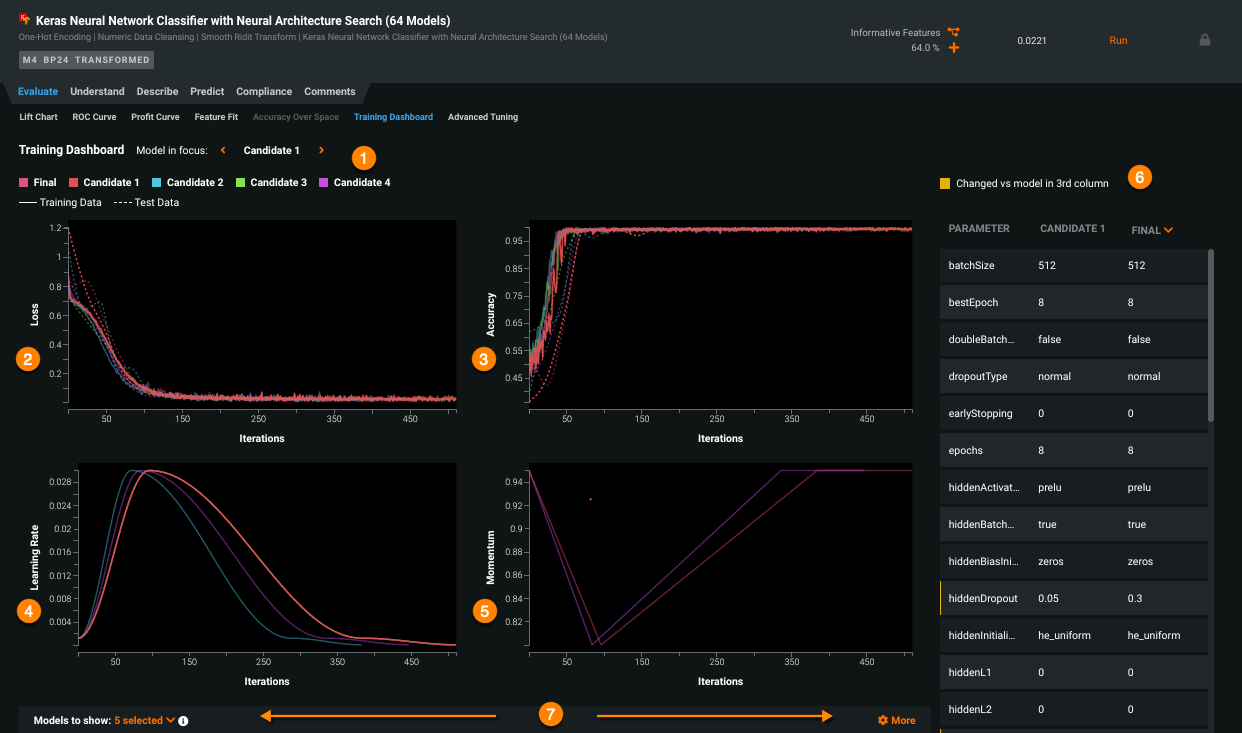The width and height of the screenshot is (1242, 733).
Task: Switch to the Compliance tab
Action: pos(263,91)
